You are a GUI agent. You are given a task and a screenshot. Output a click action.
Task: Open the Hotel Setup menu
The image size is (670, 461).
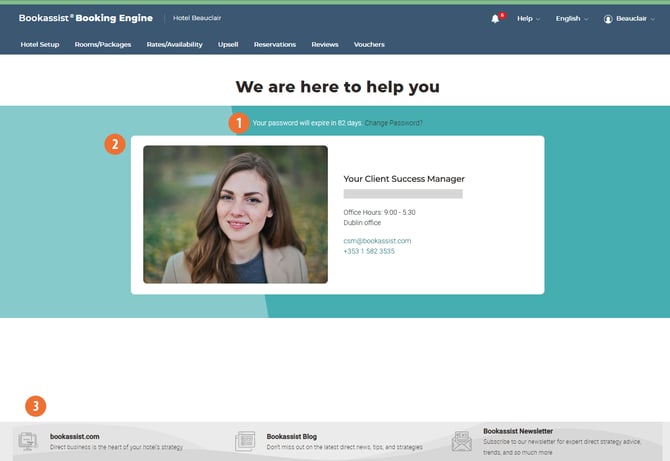(x=40, y=44)
